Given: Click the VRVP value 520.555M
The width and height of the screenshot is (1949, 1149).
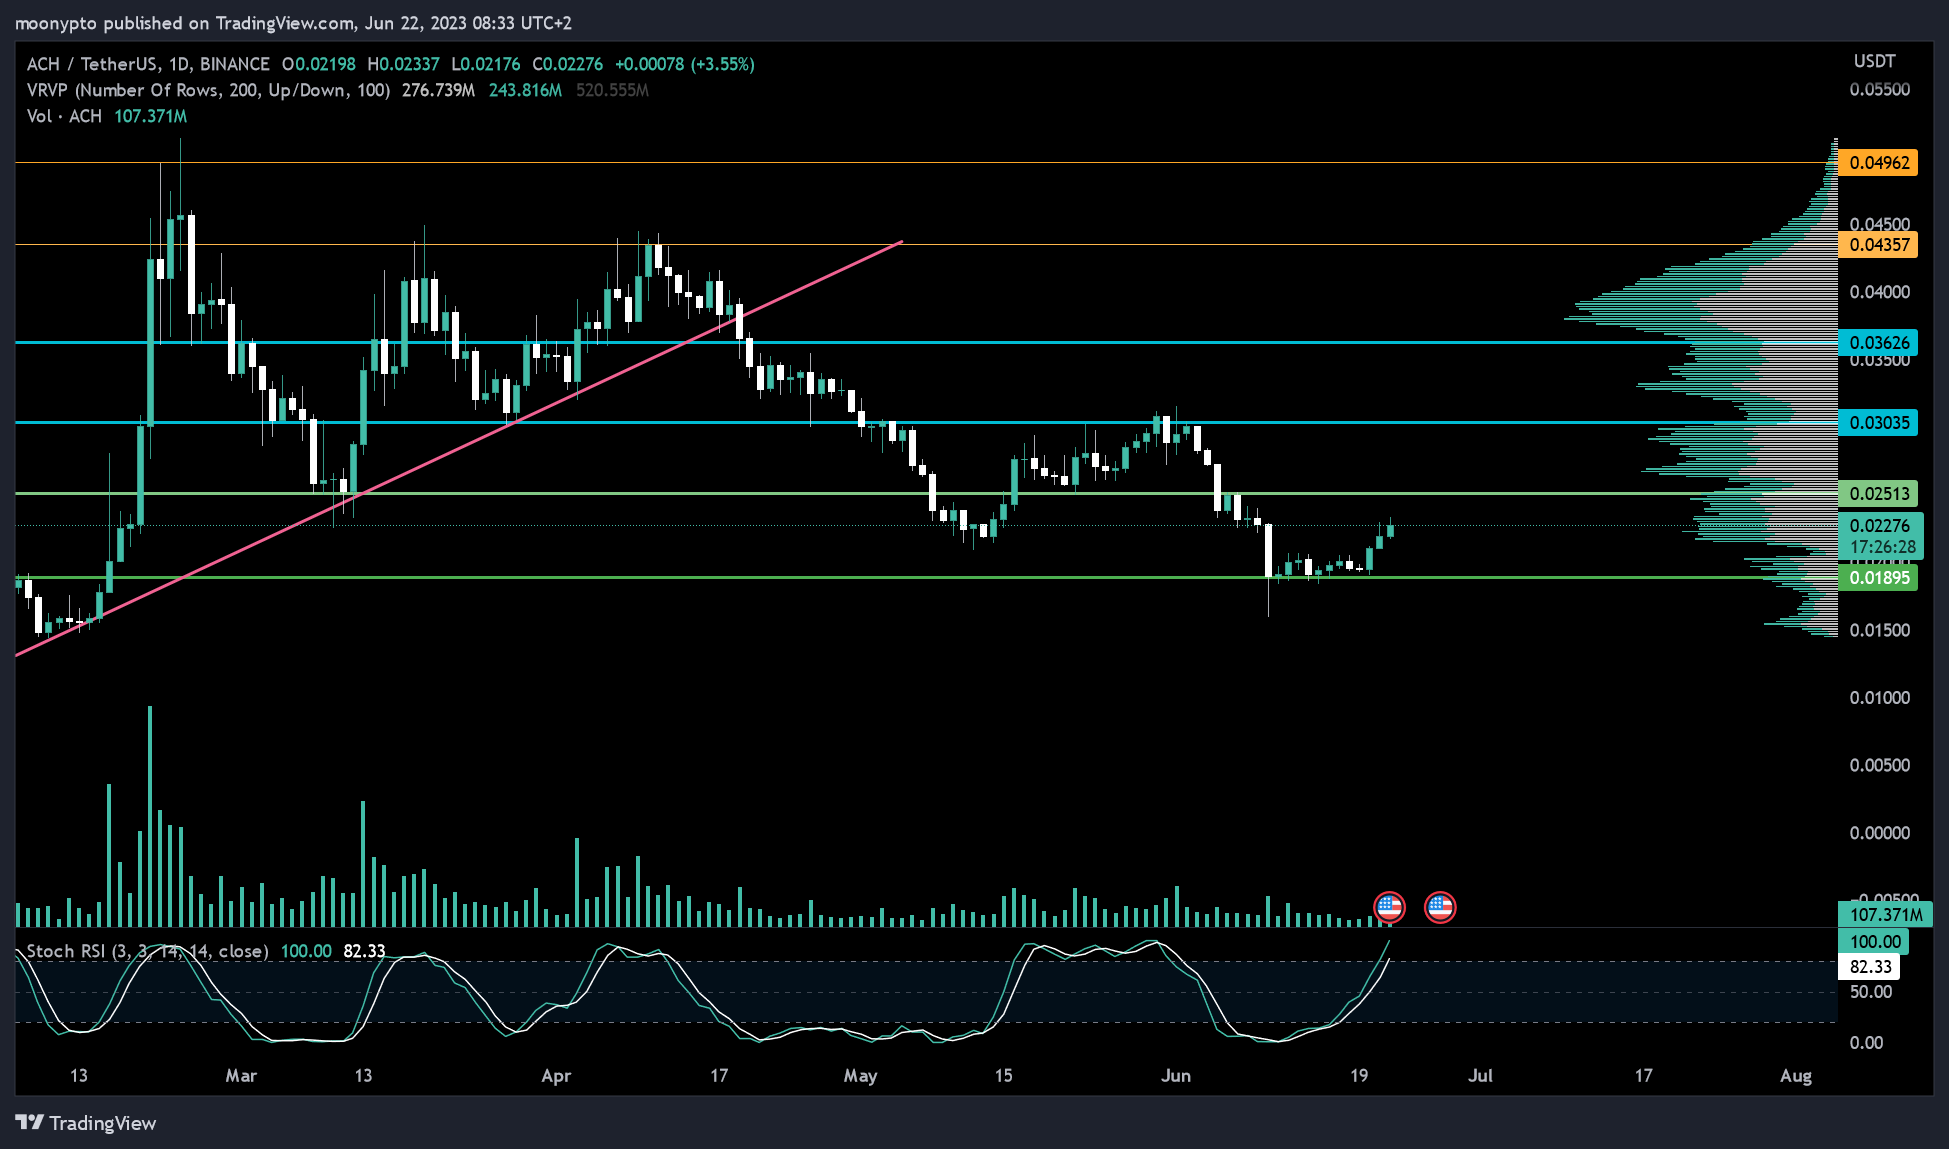Looking at the screenshot, I should pyautogui.click(x=612, y=90).
